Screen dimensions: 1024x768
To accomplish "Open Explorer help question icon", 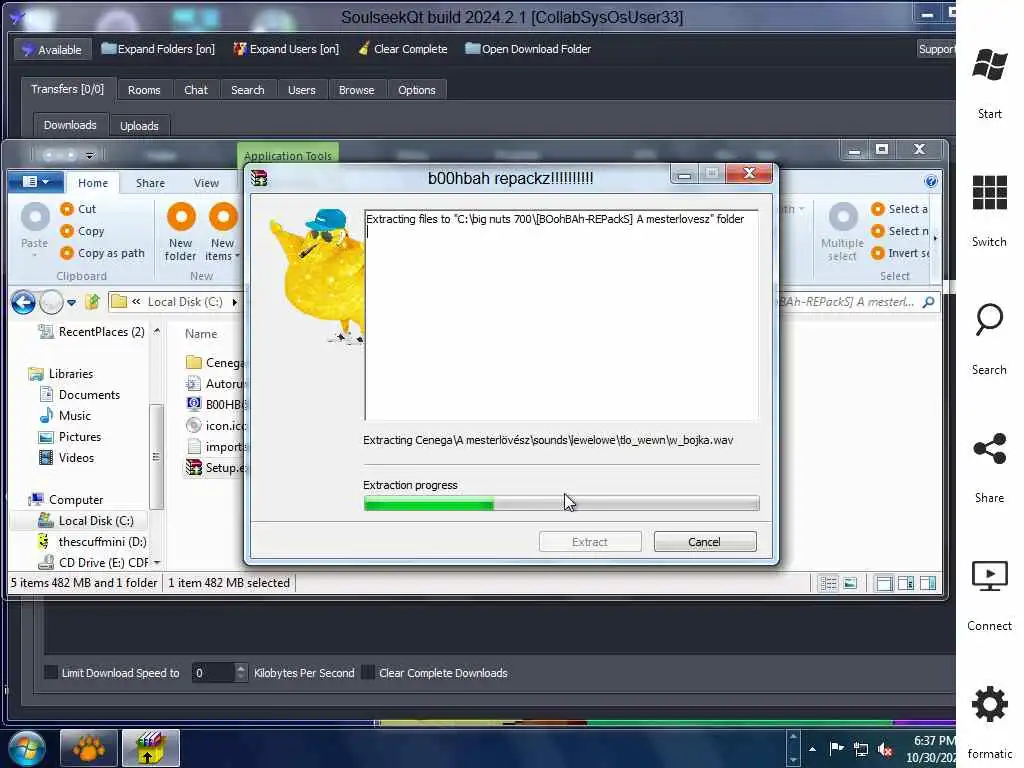I will point(931,182).
